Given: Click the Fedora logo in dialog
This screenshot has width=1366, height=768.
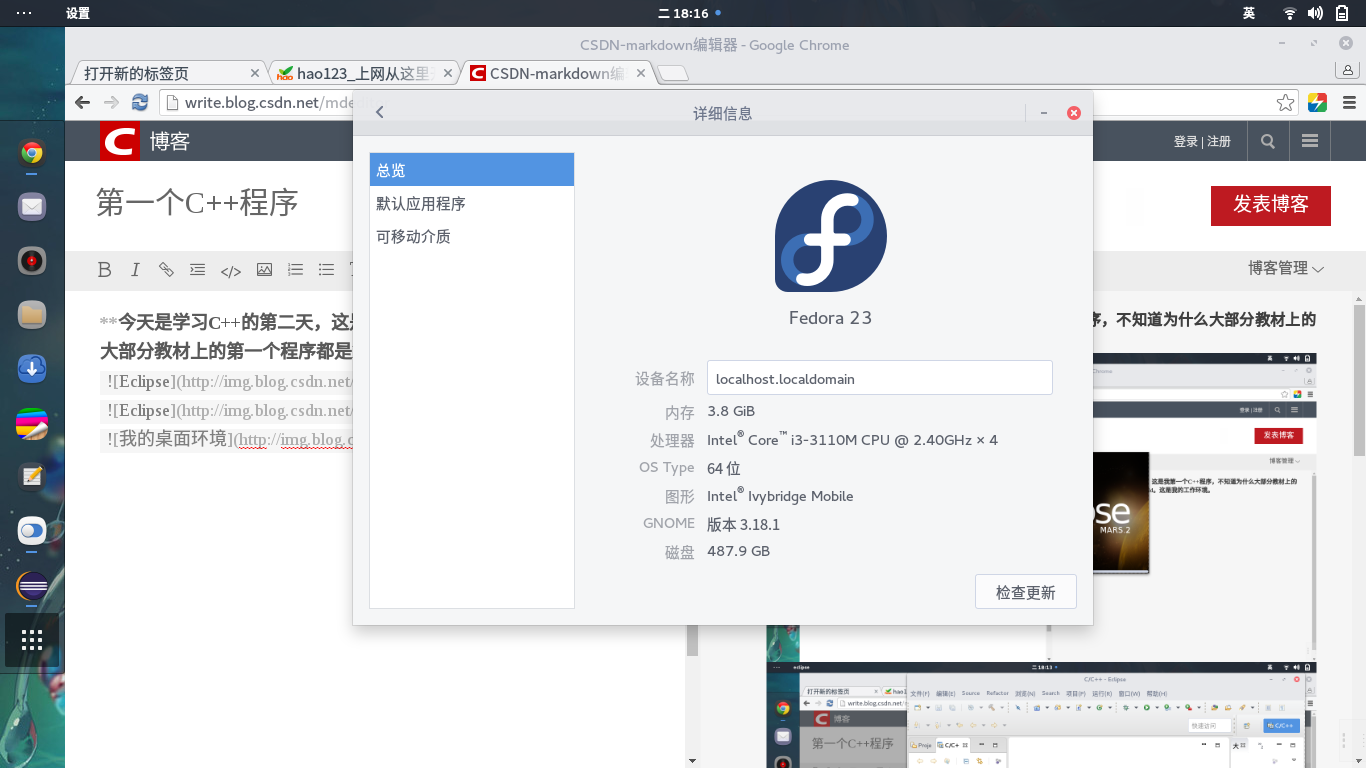Looking at the screenshot, I should tap(830, 236).
